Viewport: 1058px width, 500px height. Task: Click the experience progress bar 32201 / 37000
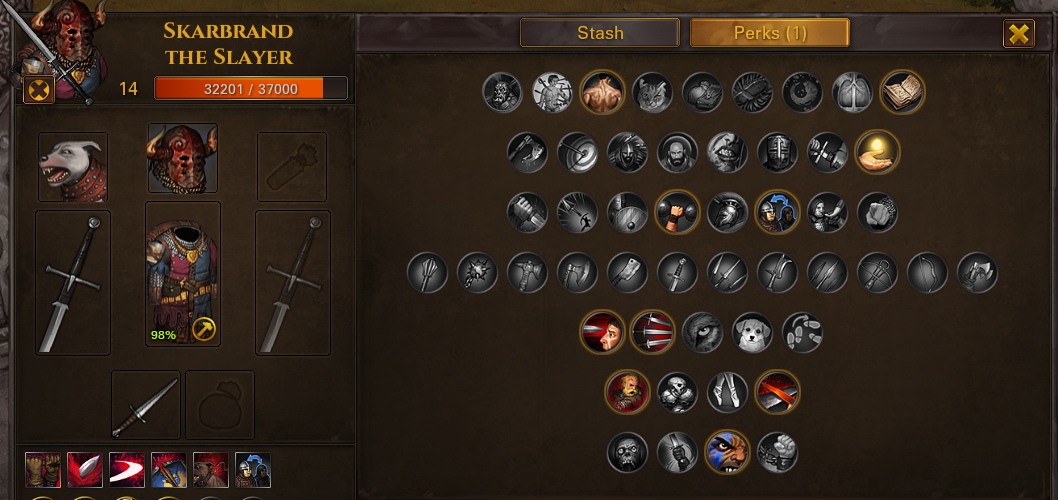coord(251,88)
